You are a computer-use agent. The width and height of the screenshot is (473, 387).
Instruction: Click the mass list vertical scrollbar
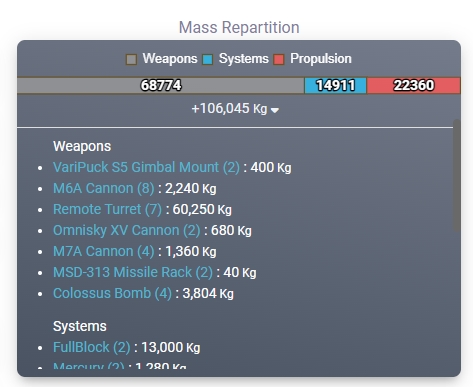point(456,175)
